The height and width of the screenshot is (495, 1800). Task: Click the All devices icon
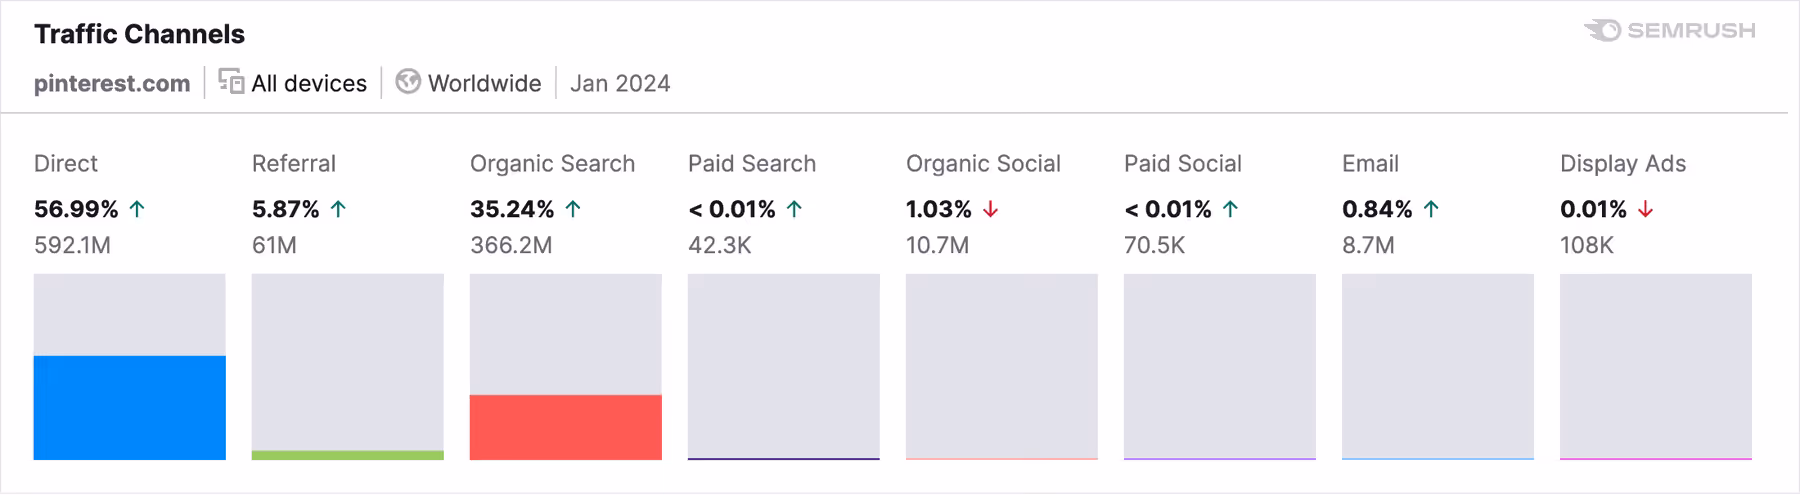[231, 82]
